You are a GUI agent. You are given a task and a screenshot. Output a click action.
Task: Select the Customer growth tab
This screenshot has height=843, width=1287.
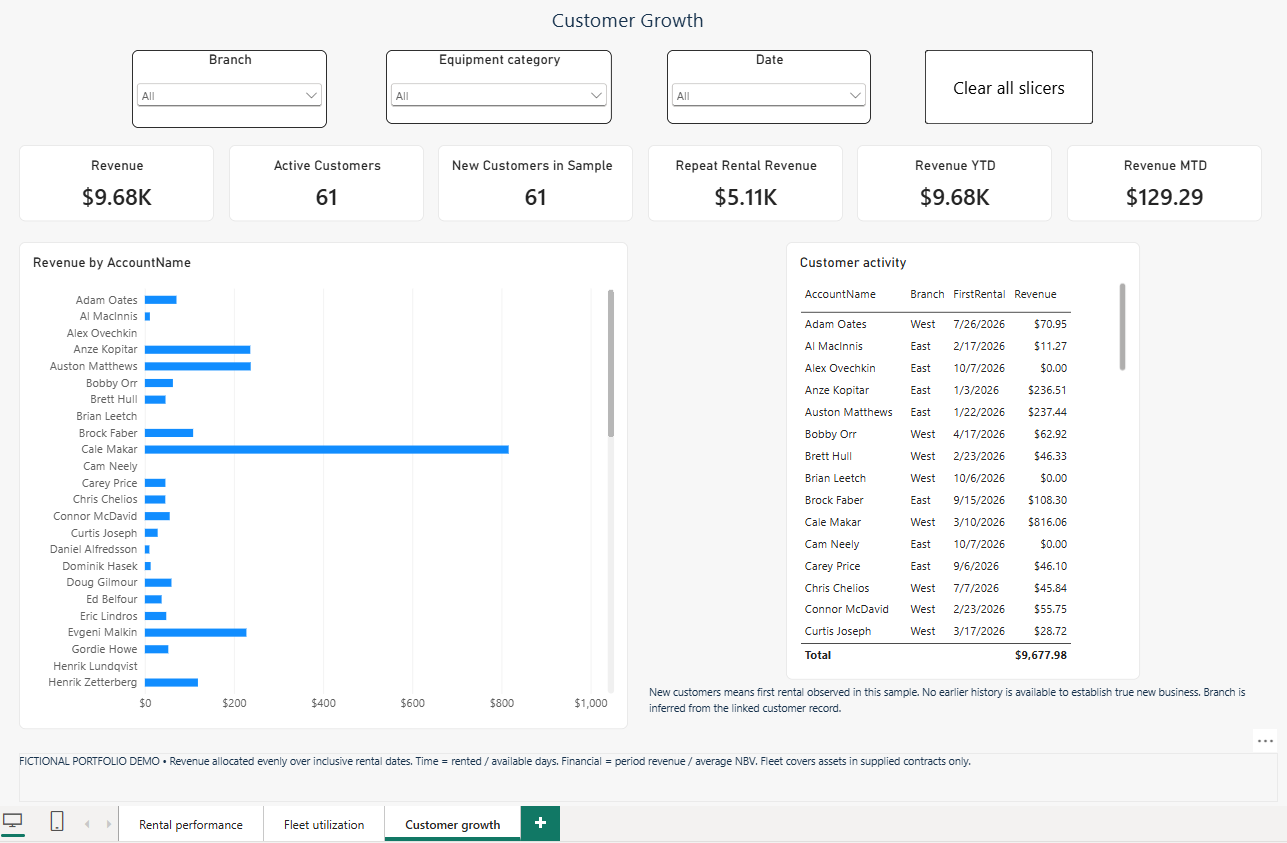(452, 825)
